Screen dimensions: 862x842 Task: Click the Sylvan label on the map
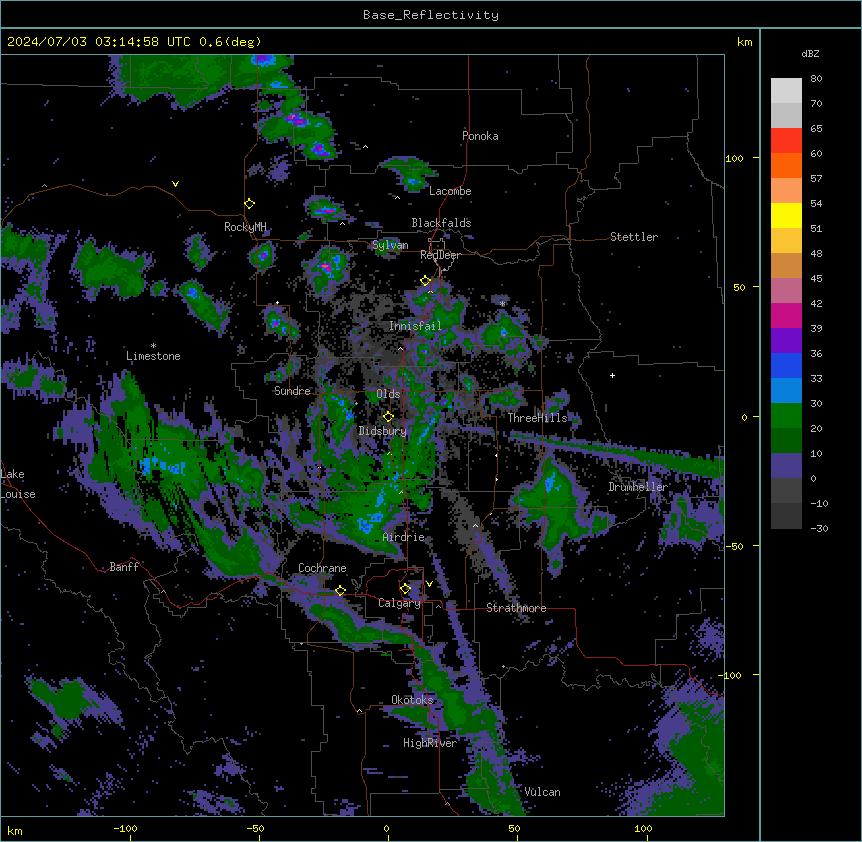(x=390, y=245)
